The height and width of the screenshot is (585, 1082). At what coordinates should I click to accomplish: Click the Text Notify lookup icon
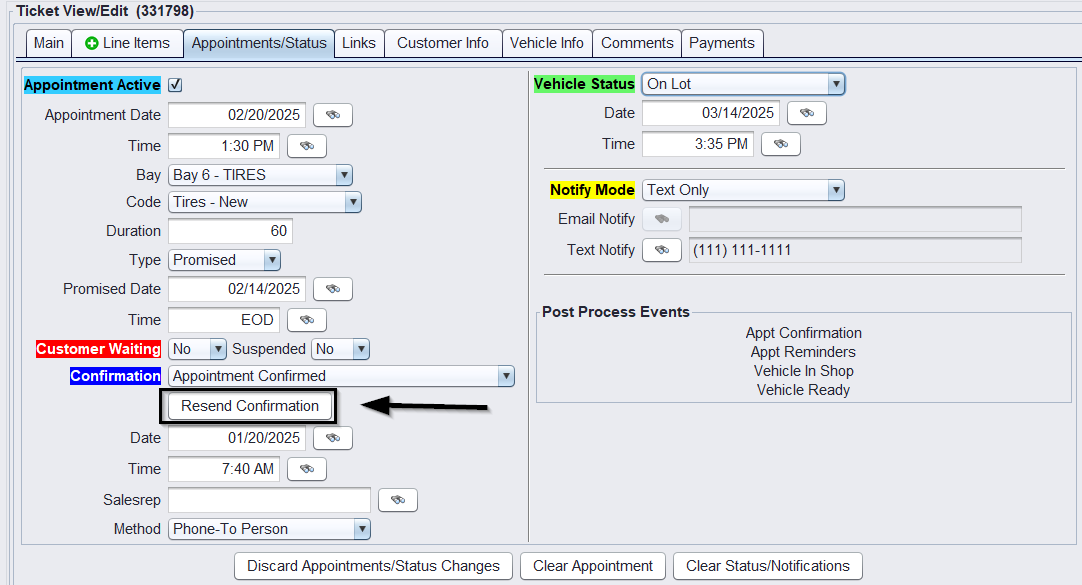pos(661,250)
